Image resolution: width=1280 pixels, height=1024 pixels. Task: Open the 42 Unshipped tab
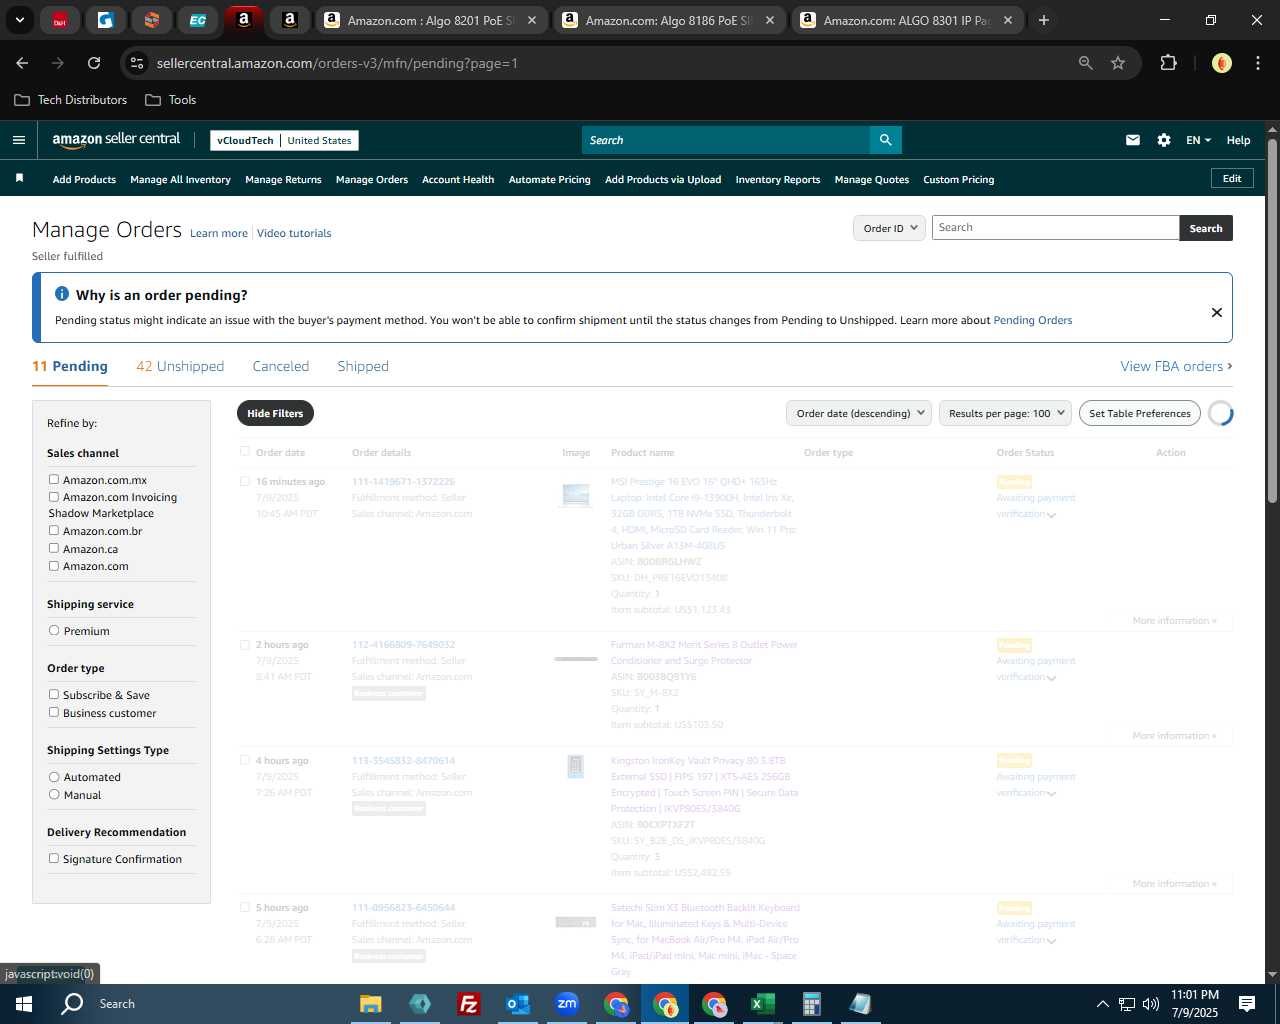click(180, 366)
